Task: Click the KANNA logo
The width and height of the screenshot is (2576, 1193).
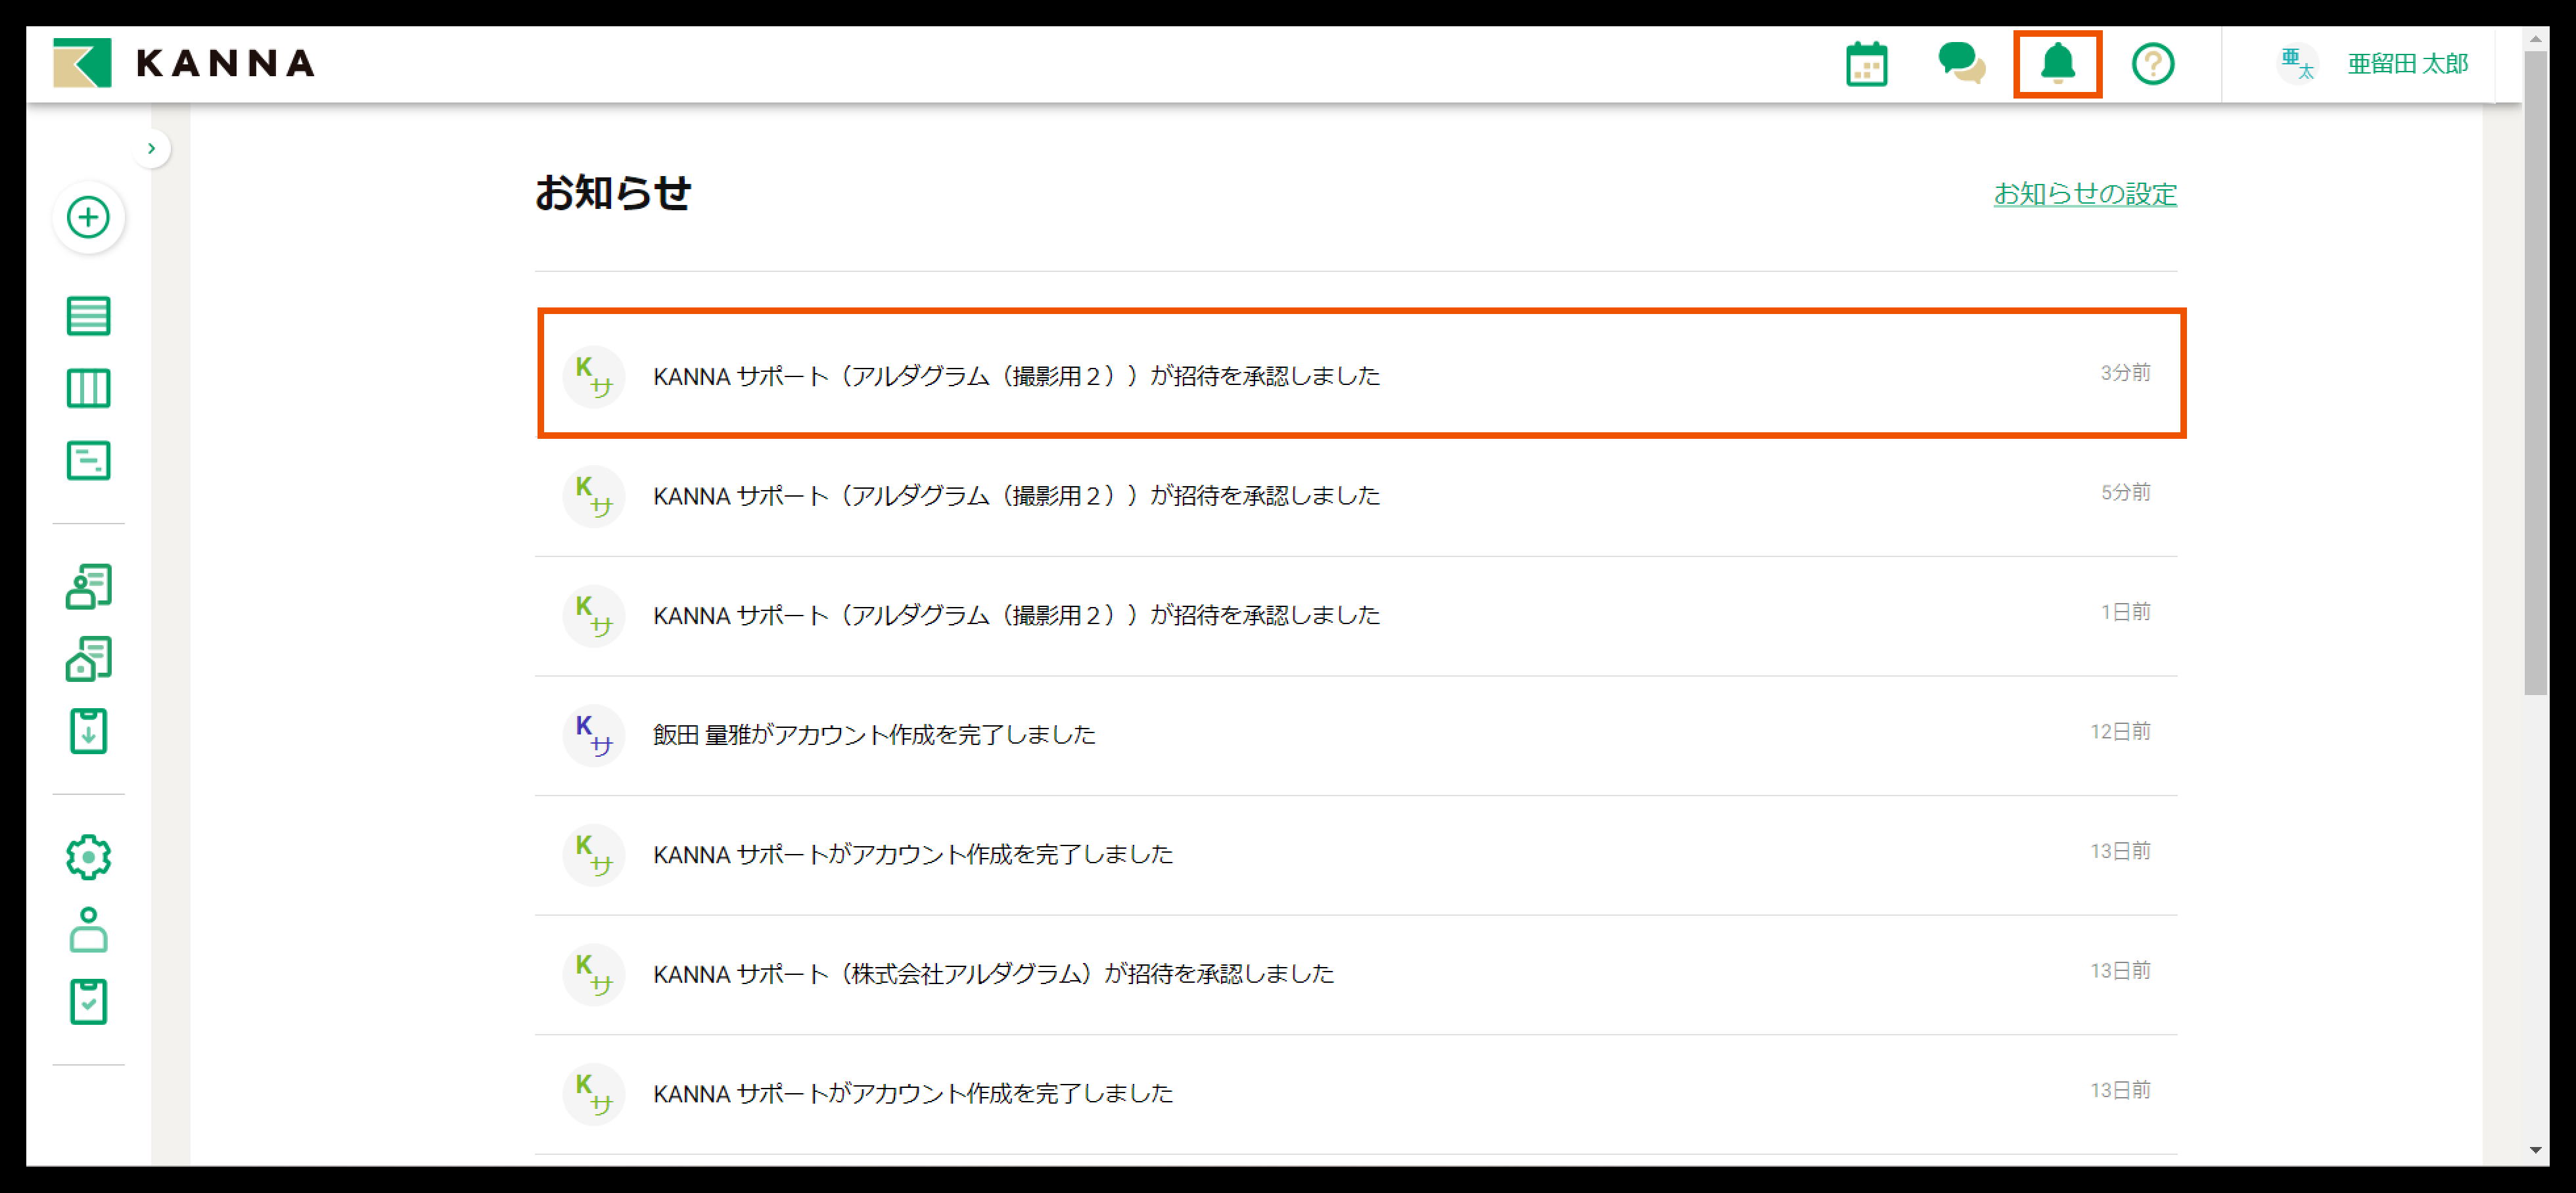Action: (185, 63)
